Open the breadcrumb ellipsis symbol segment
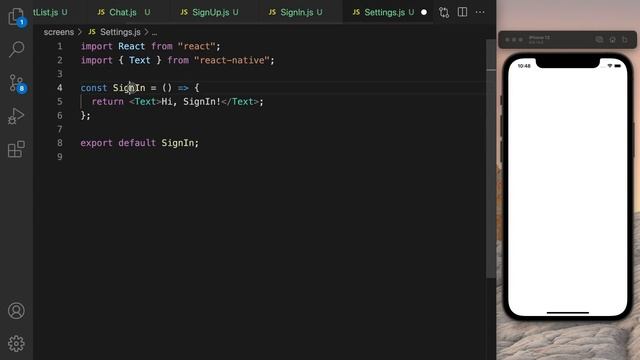Screen dimensions: 640x360 point(154,32)
